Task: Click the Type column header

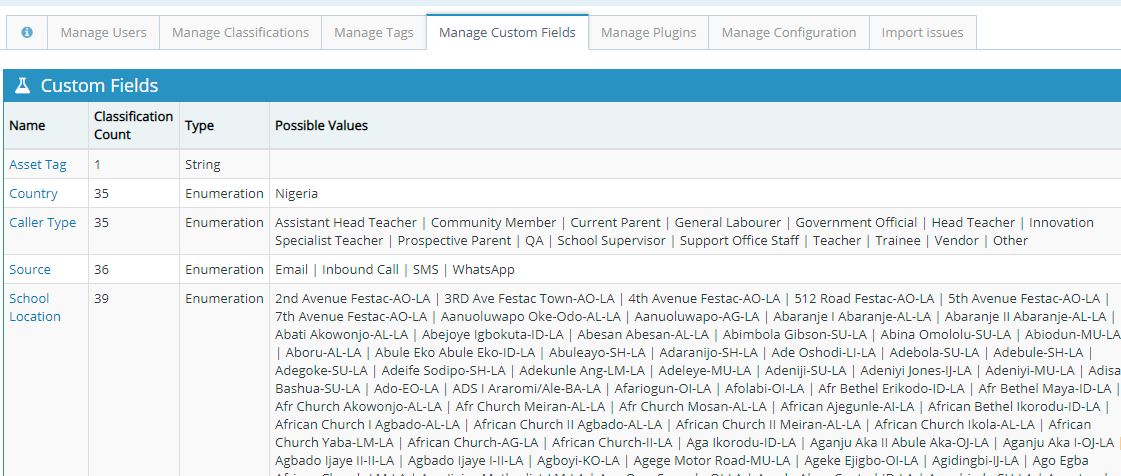Action: [x=199, y=126]
